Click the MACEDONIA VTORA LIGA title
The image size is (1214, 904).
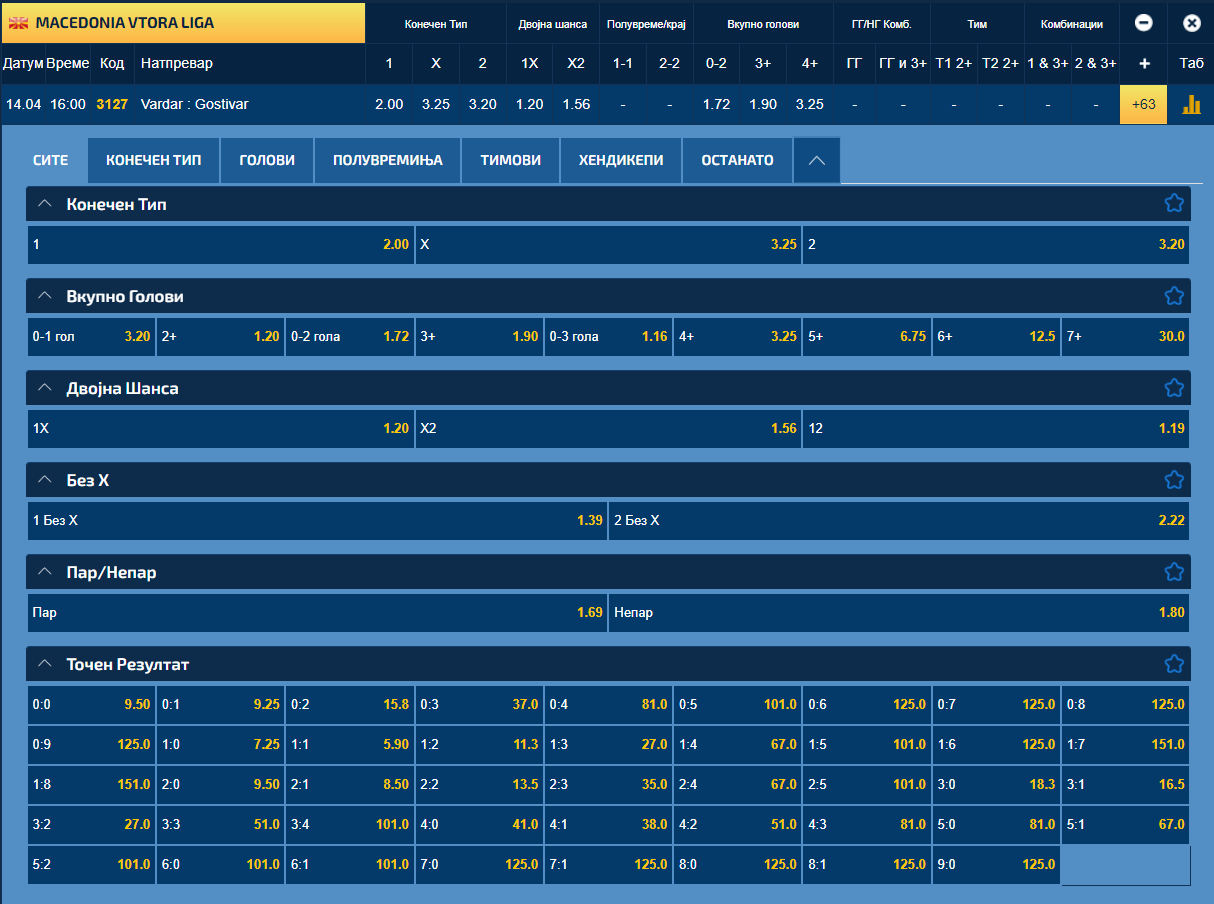pyautogui.click(x=125, y=22)
